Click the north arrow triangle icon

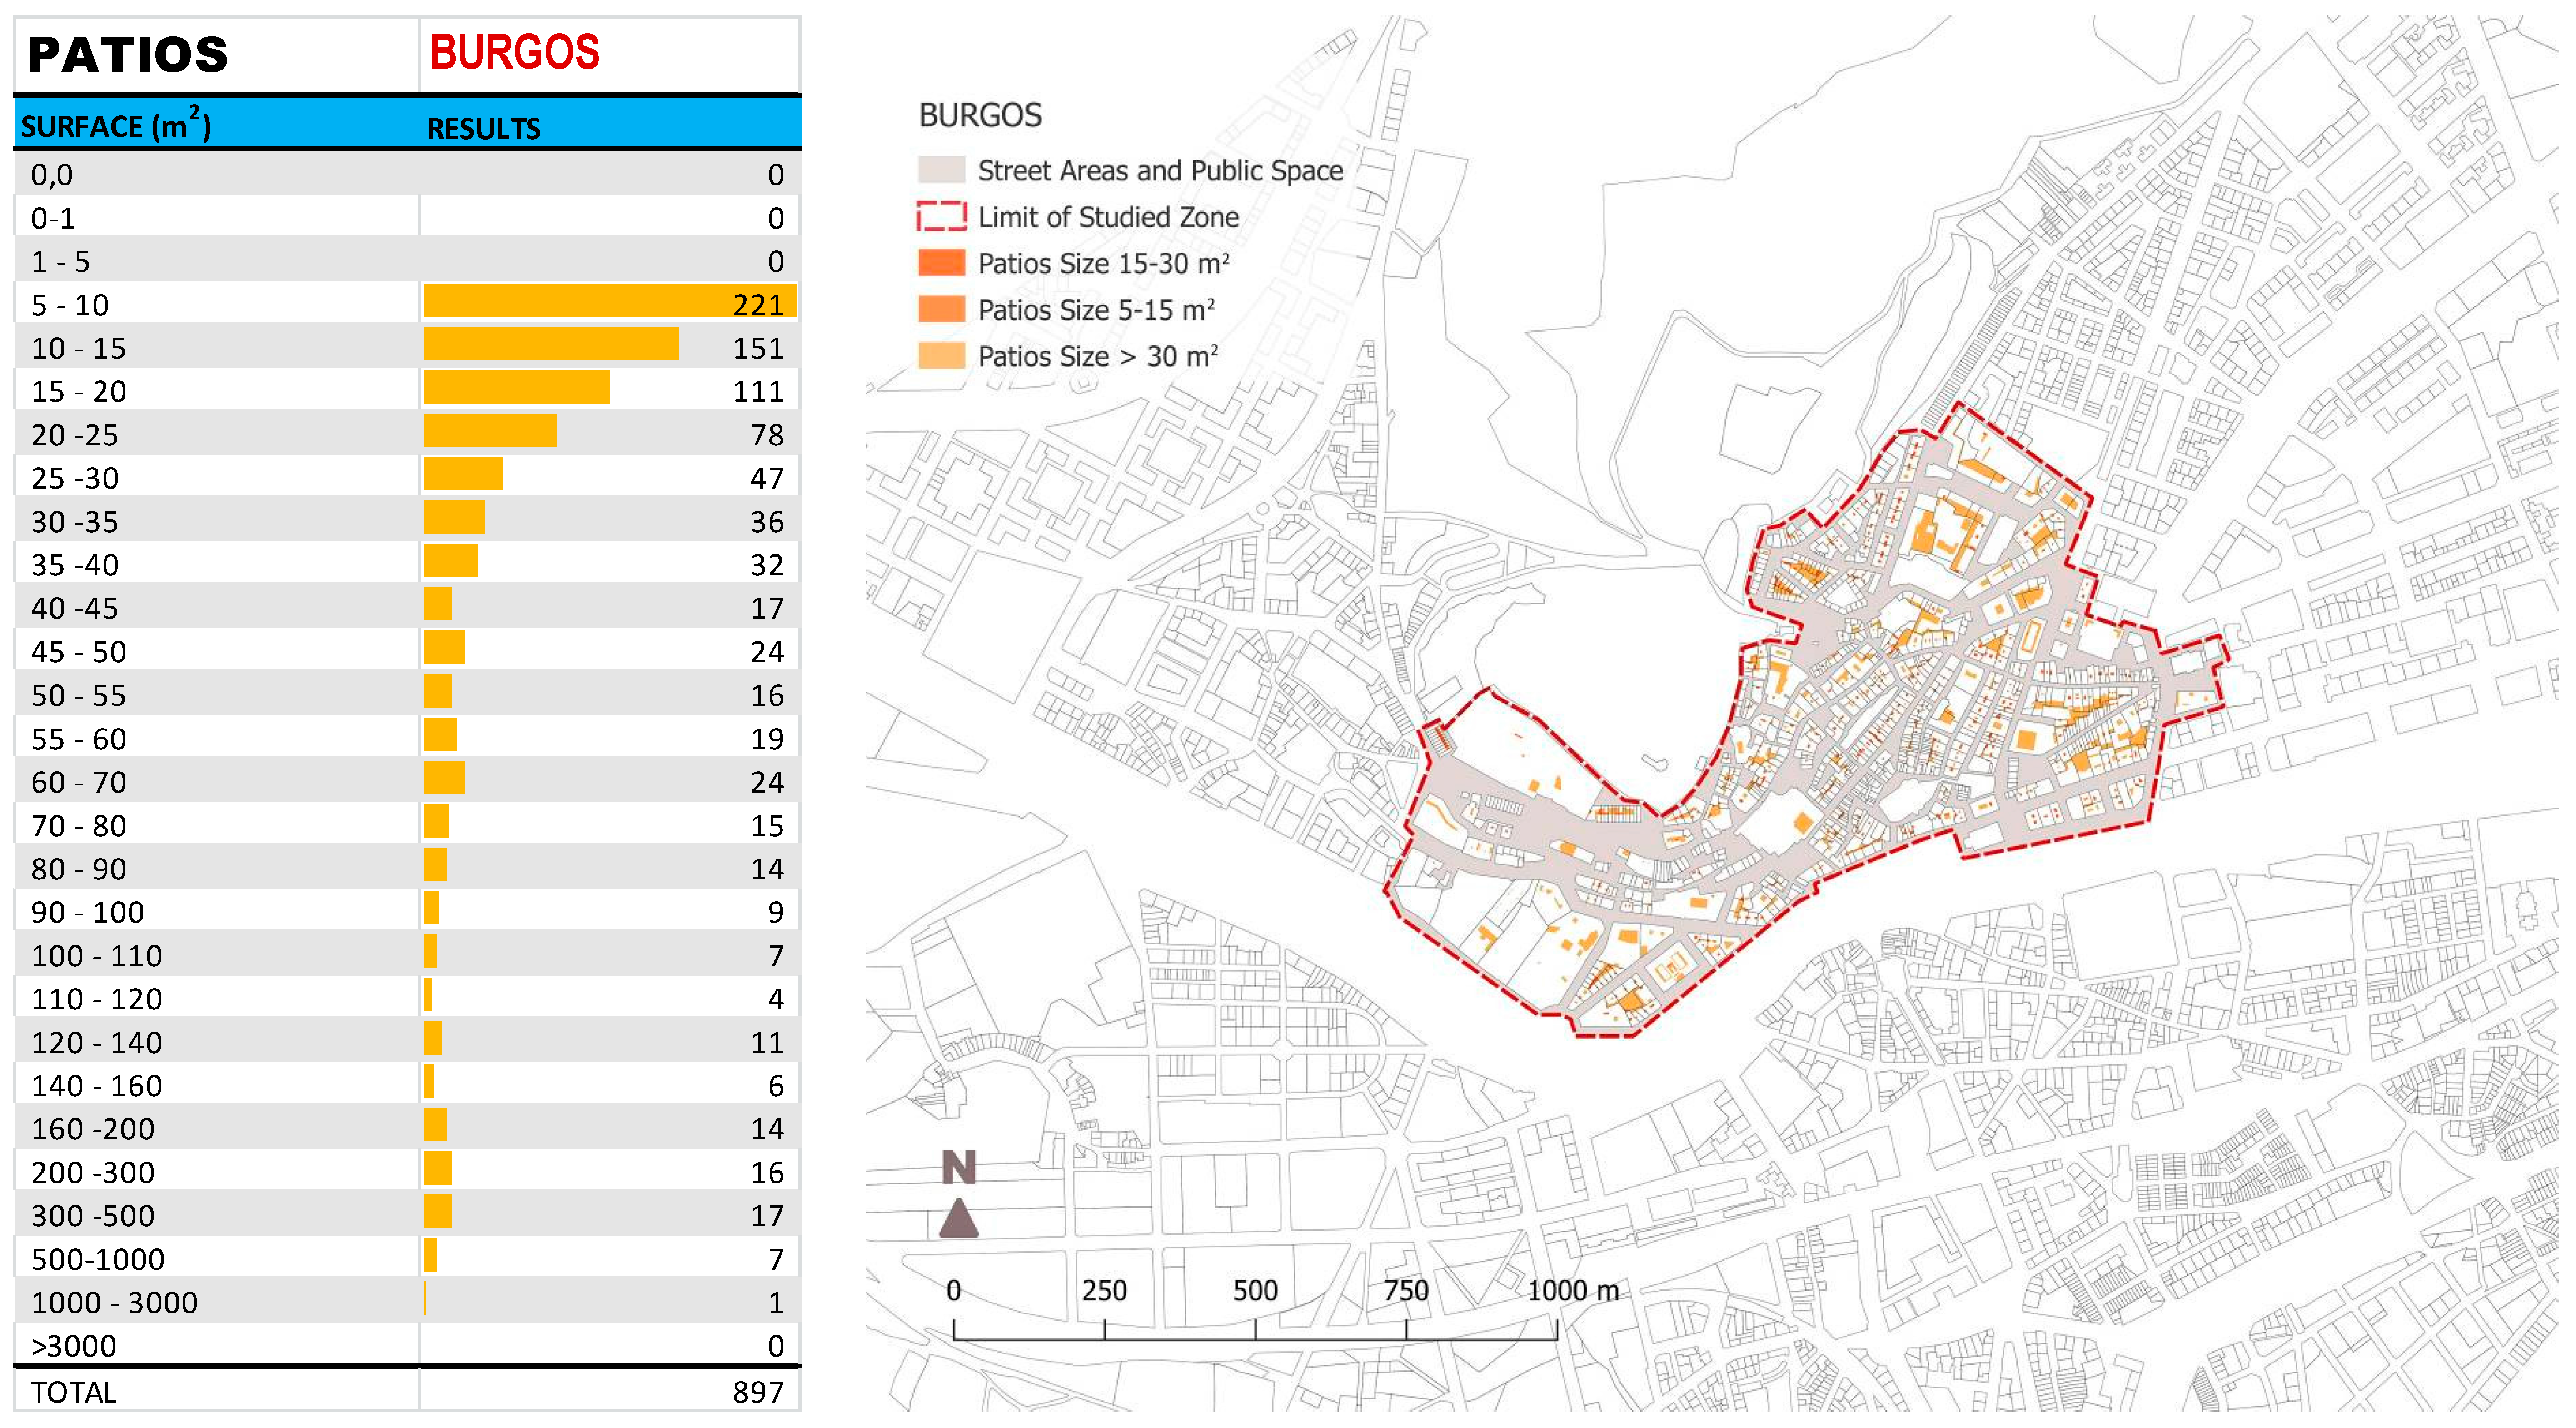coord(958,1217)
